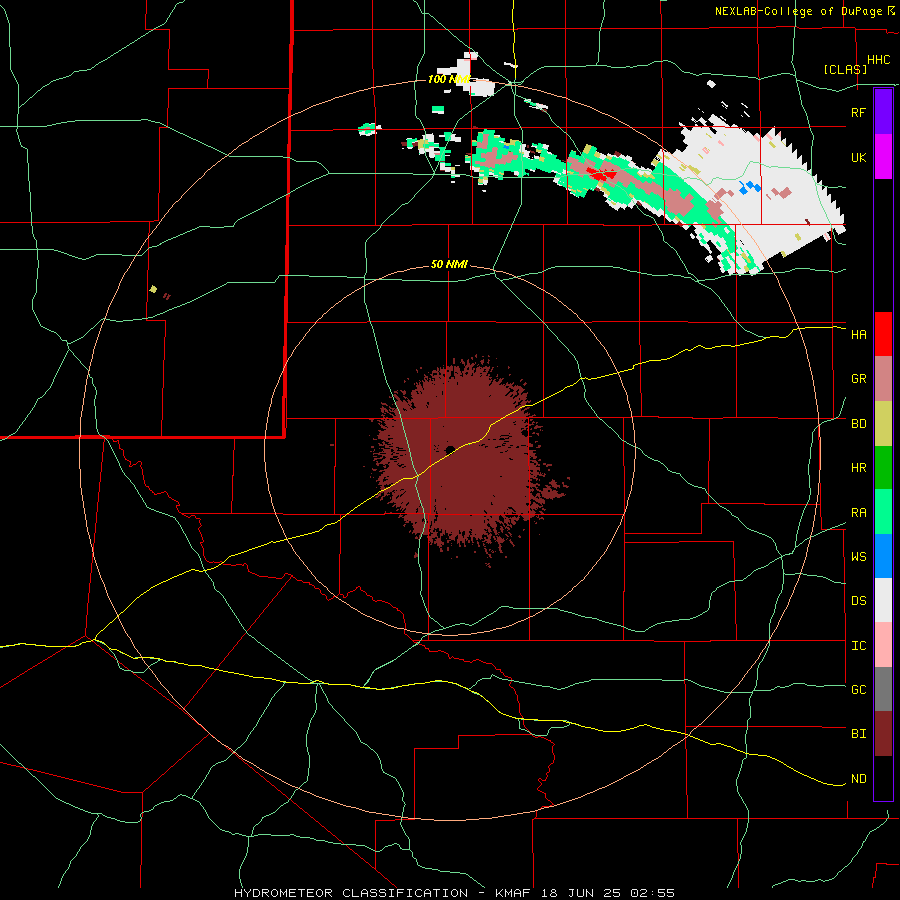Click the 'DS' legend label
The image size is (900, 900).
[859, 601]
